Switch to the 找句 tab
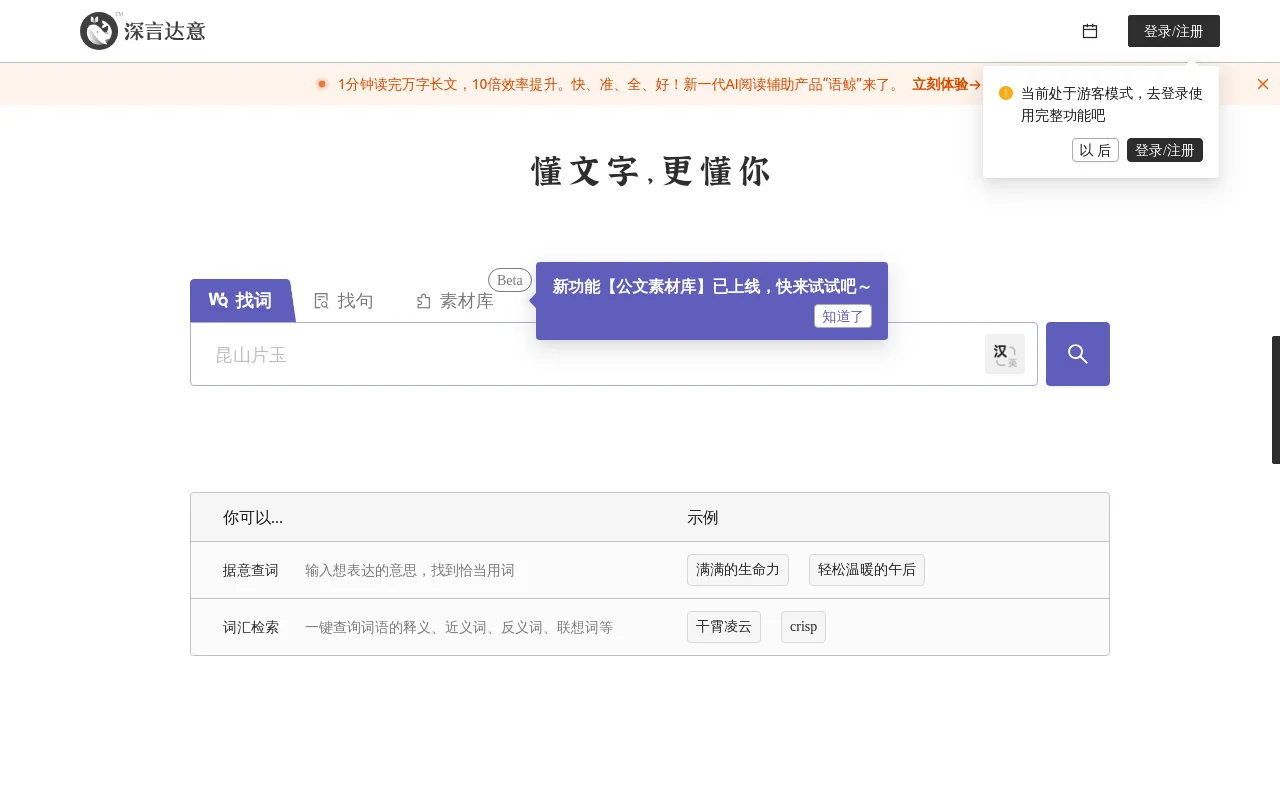The height and width of the screenshot is (800, 1280). (355, 300)
